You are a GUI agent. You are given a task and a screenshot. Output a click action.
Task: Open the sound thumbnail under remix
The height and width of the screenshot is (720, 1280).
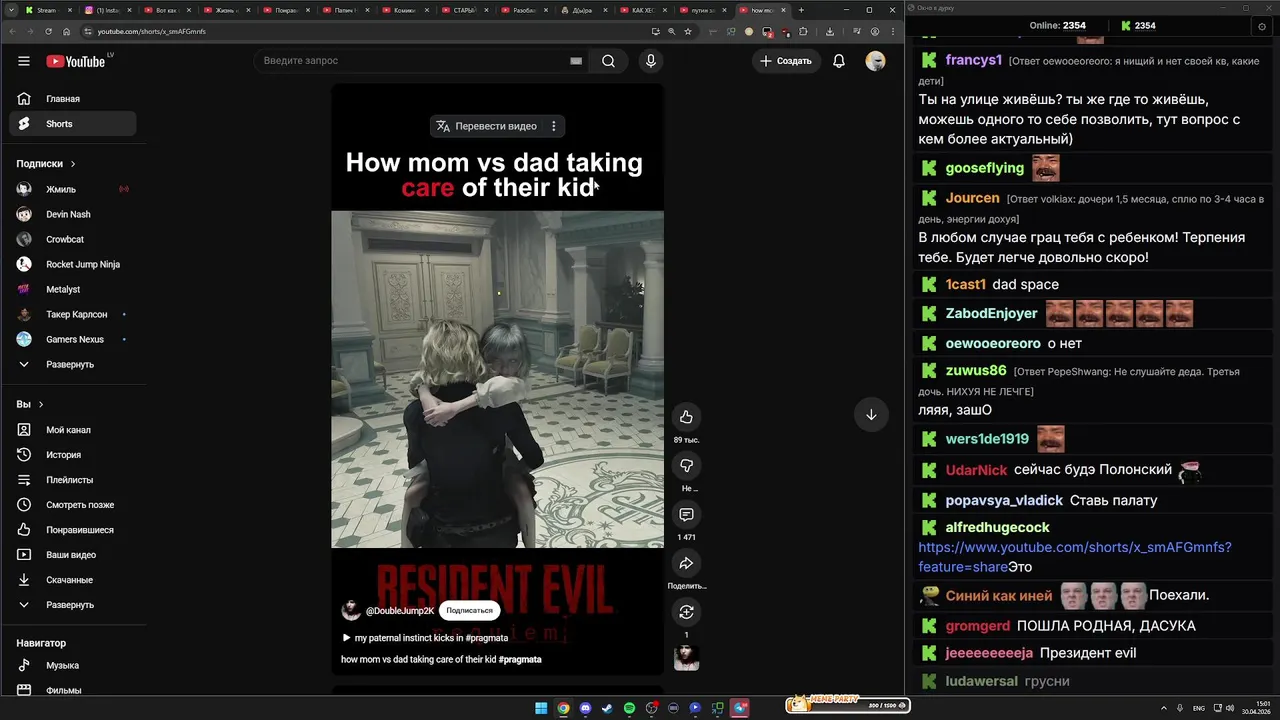point(686,657)
